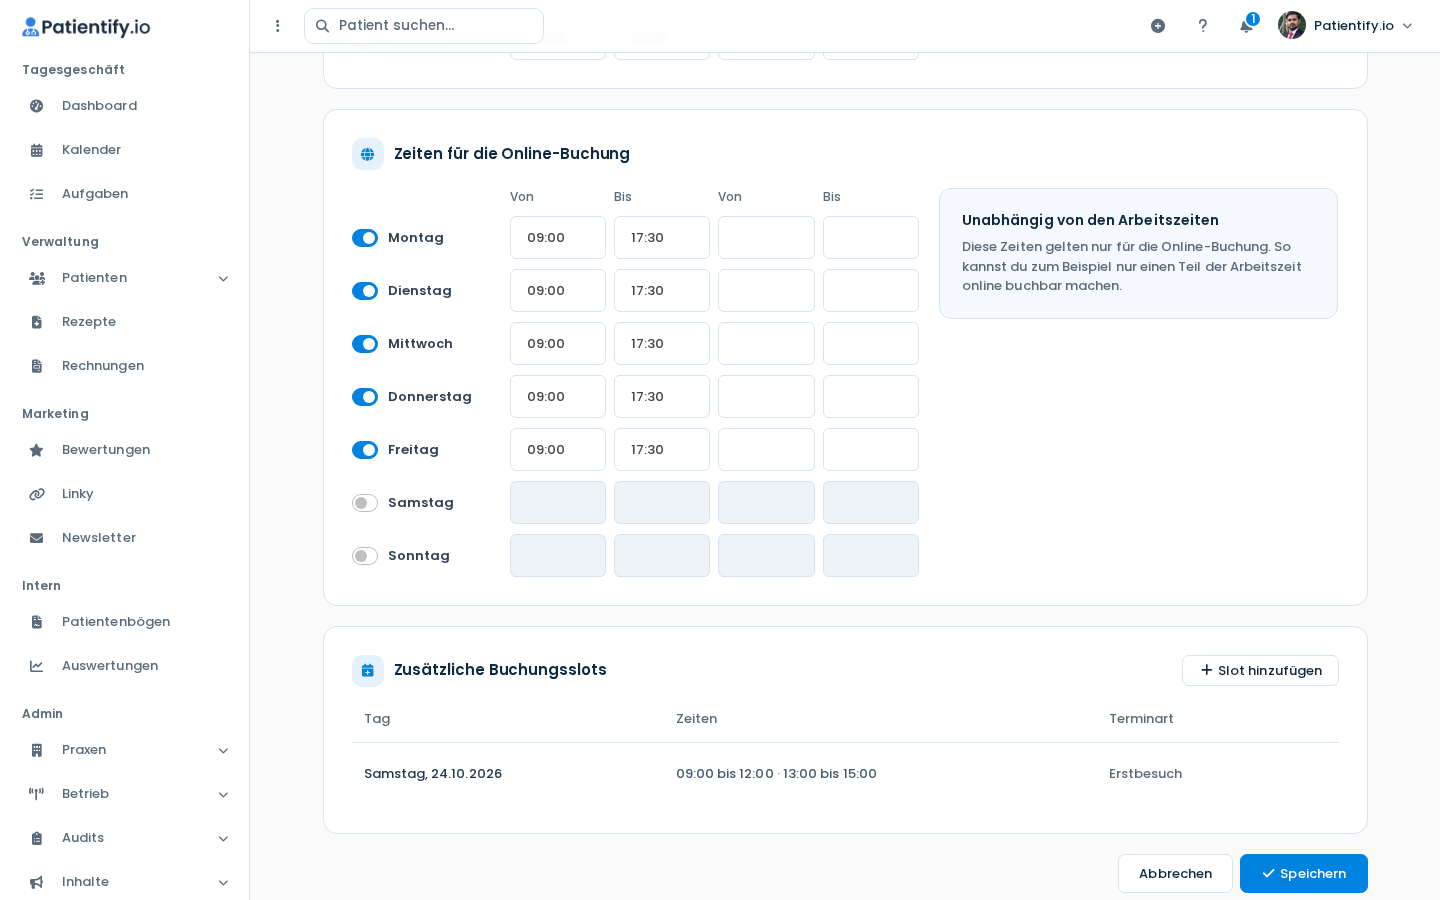Screen dimensions: 1440x900
Task: Click Montag first Von time field
Action: (558, 238)
